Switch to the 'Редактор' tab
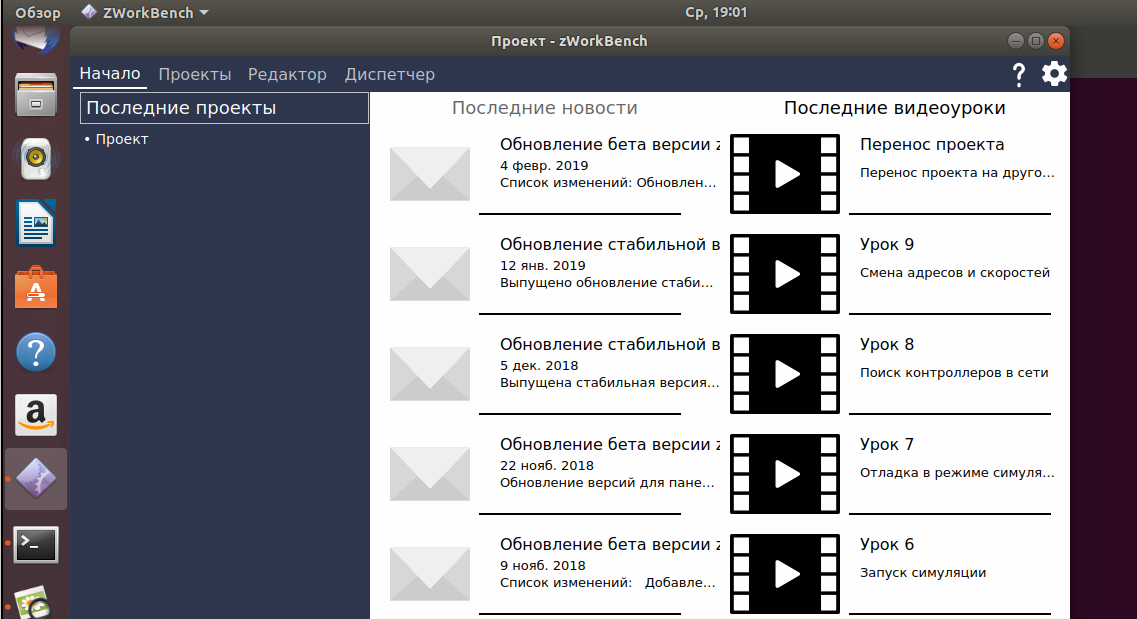 click(x=287, y=74)
